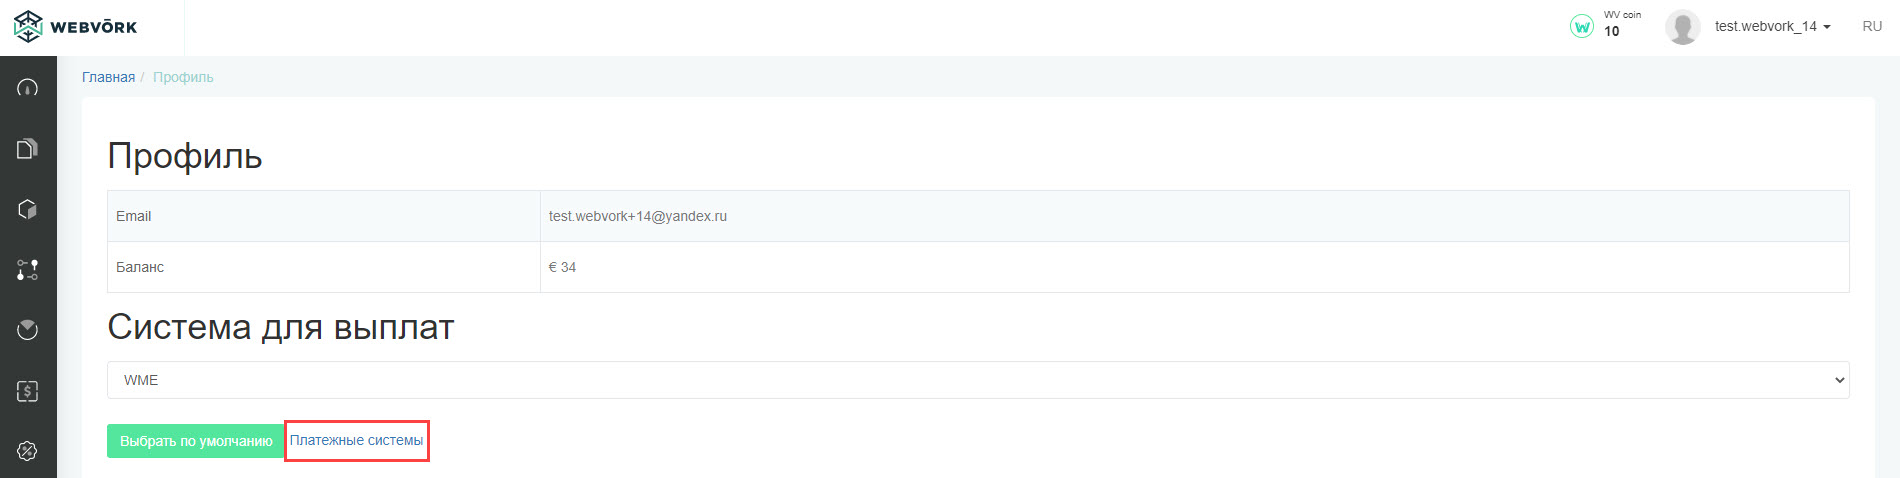Click the dollar finance sidebar icon
This screenshot has height=478, width=1900.
(28, 391)
